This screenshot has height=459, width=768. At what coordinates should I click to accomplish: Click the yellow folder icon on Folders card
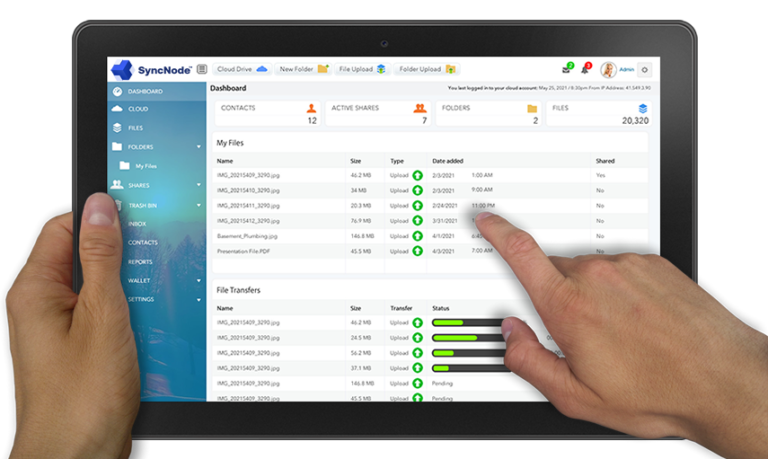[532, 108]
